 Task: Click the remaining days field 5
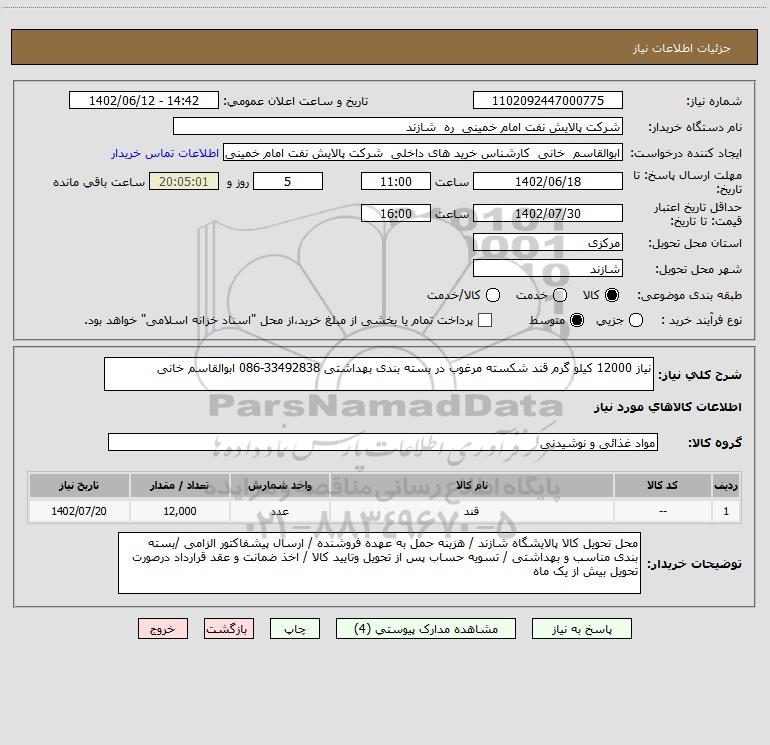(x=288, y=182)
